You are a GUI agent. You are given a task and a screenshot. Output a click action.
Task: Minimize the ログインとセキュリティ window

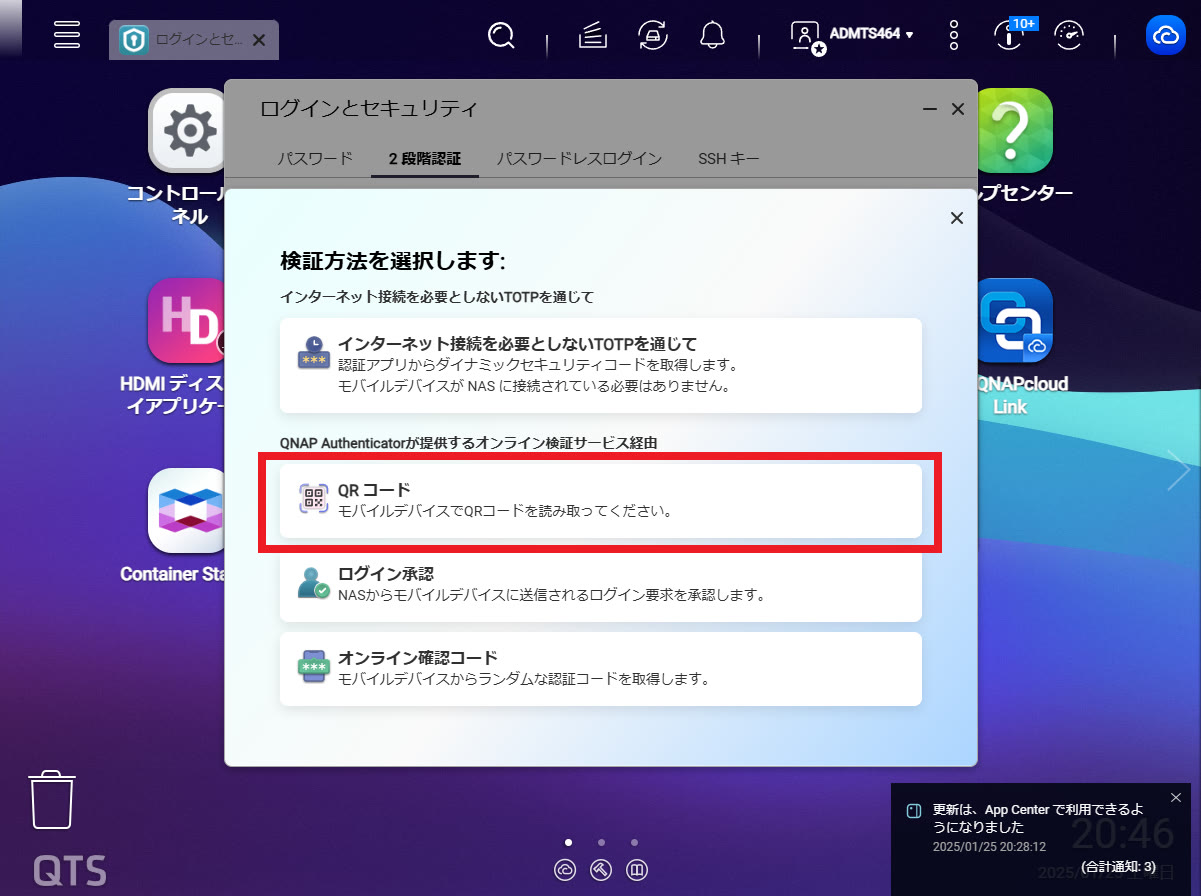pyautogui.click(x=930, y=109)
